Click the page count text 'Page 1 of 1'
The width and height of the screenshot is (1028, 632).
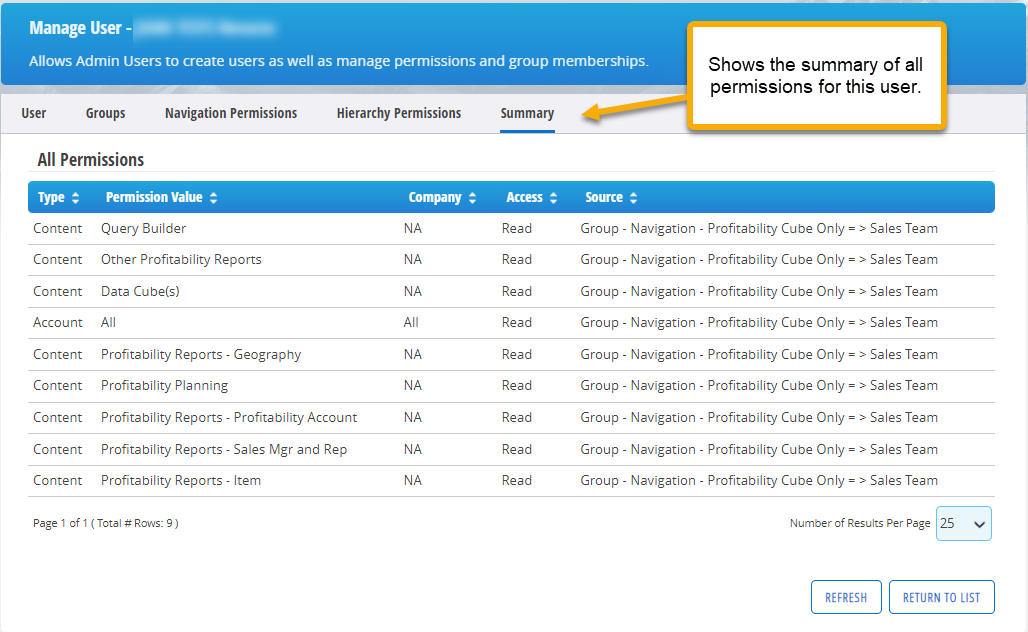tap(60, 523)
